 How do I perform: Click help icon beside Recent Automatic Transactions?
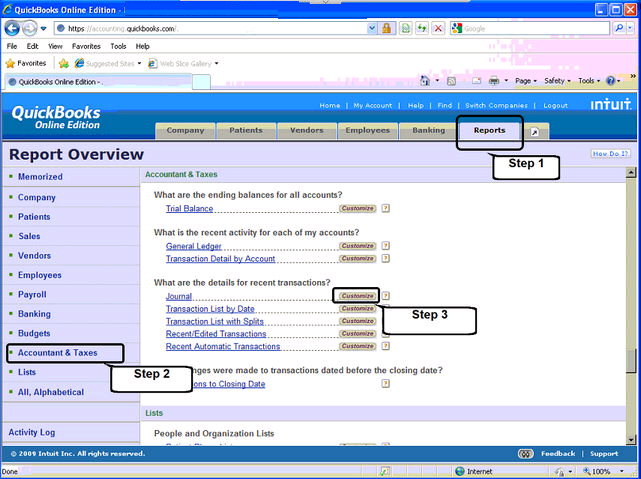click(x=385, y=346)
